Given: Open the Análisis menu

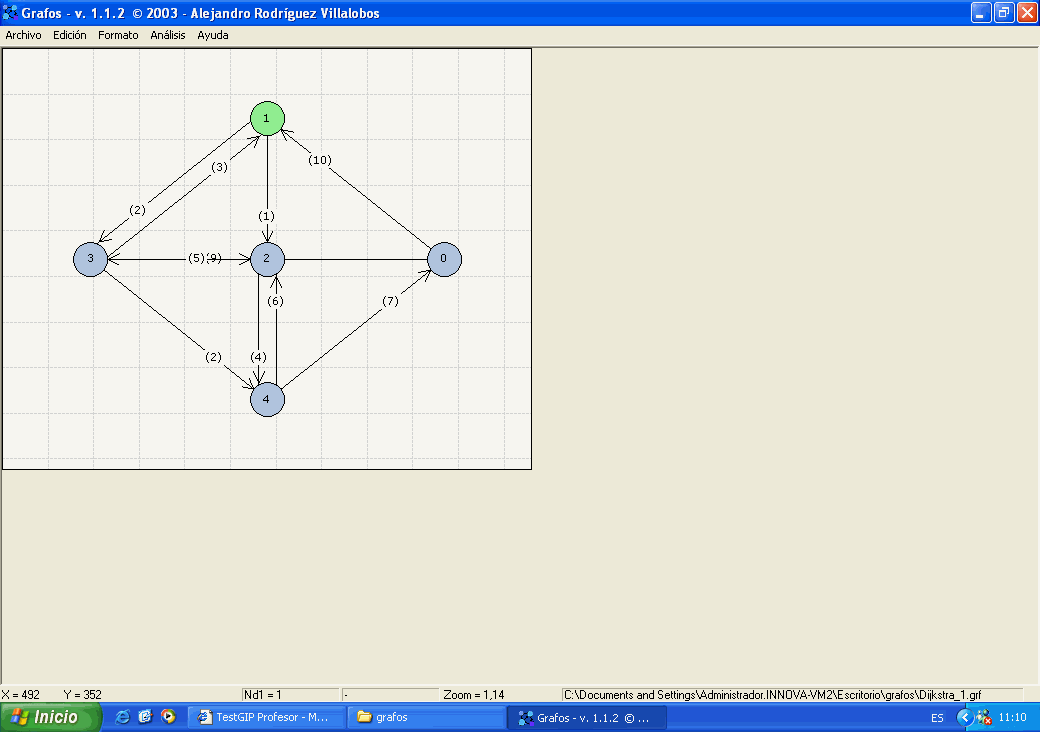Looking at the screenshot, I should [x=168, y=35].
